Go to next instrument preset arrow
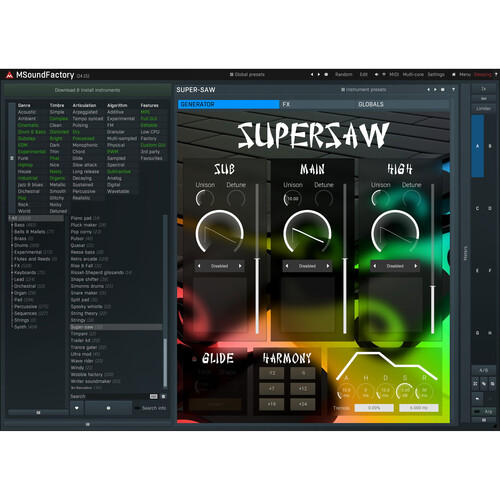Screen dimensions: 500x500 pos(435,90)
